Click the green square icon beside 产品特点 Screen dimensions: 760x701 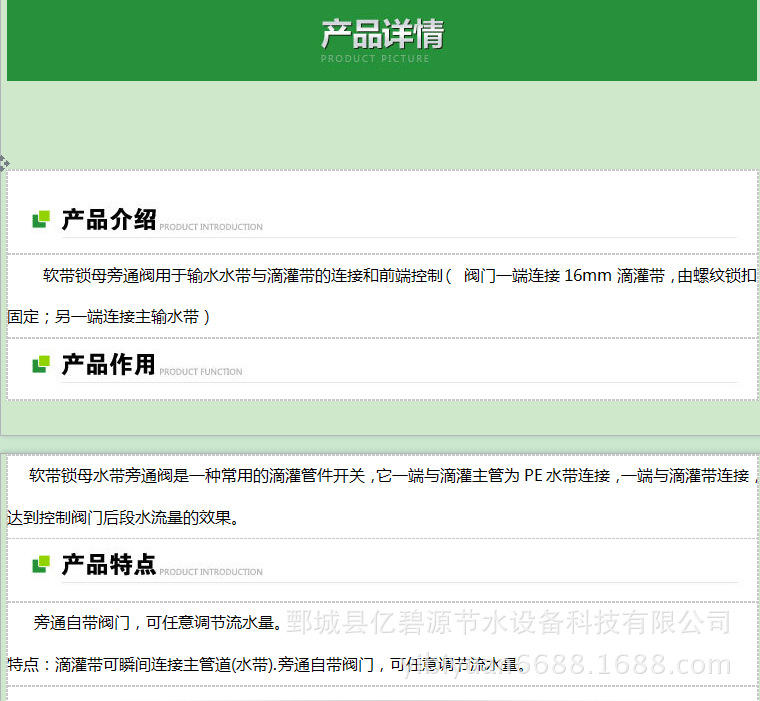click(41, 565)
